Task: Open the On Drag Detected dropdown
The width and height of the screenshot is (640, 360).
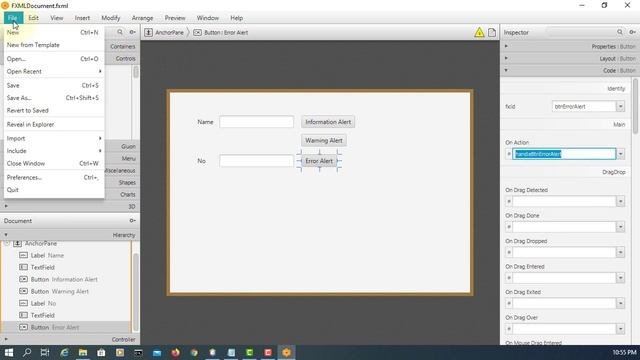Action: 620,201
